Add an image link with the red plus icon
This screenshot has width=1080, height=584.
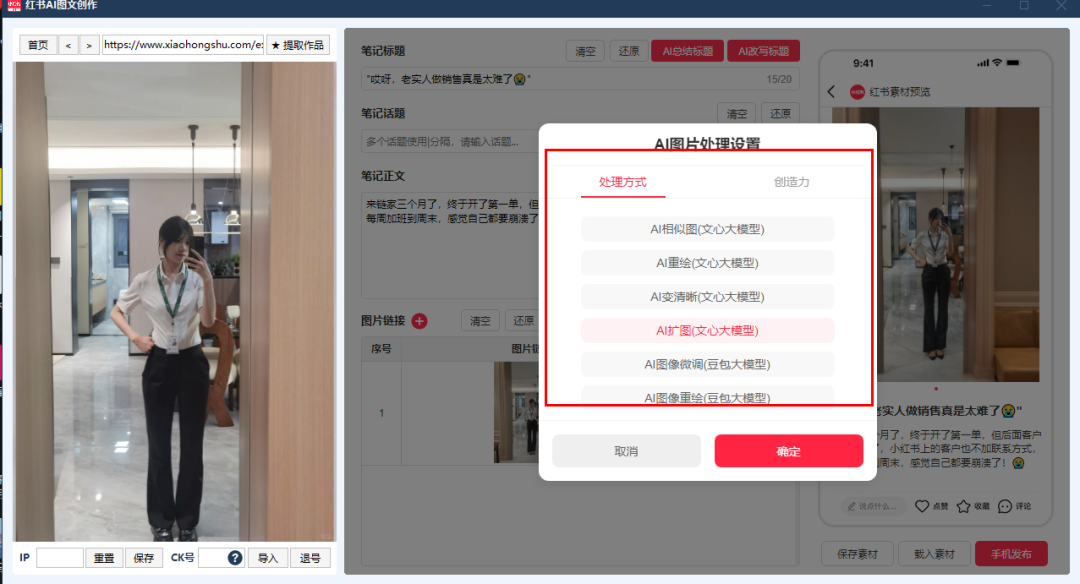pos(419,321)
